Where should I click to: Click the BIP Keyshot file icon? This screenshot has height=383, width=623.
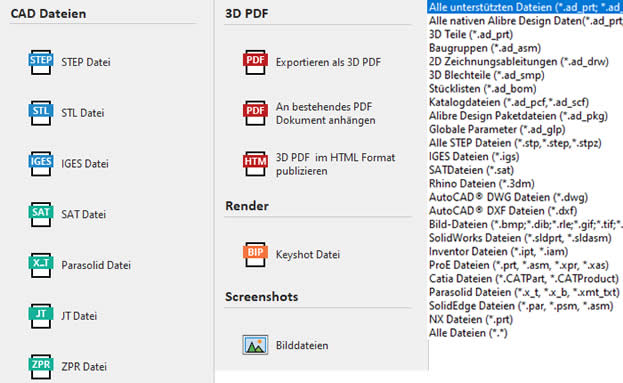255,255
